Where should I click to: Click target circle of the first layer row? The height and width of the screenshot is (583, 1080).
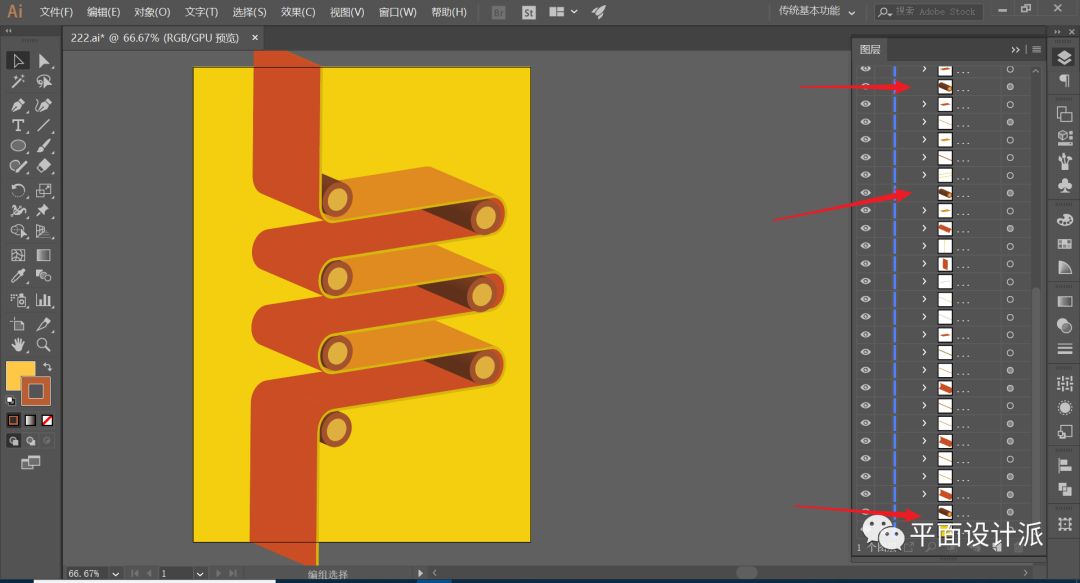click(x=1010, y=70)
